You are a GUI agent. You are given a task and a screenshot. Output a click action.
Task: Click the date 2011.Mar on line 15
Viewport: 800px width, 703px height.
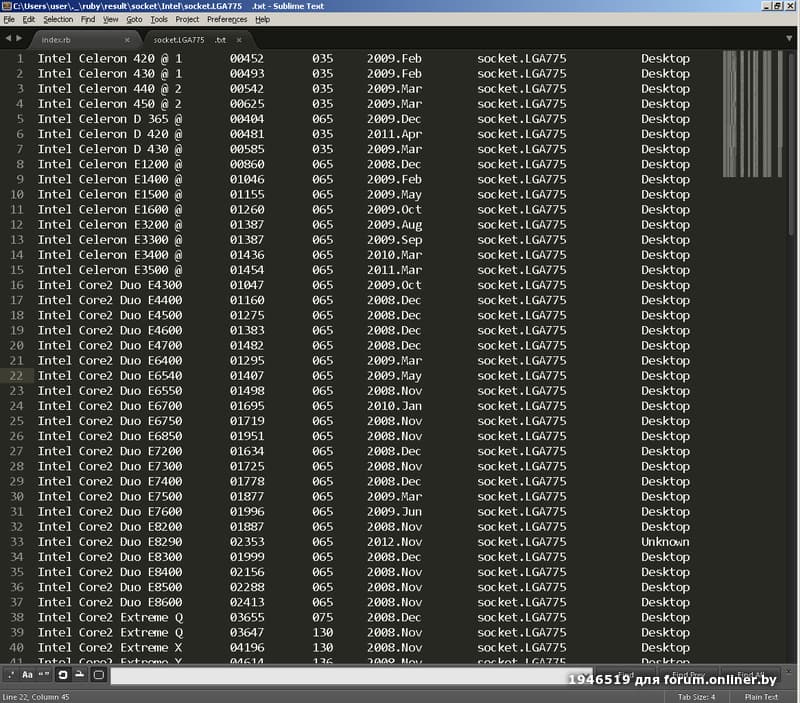coord(394,270)
